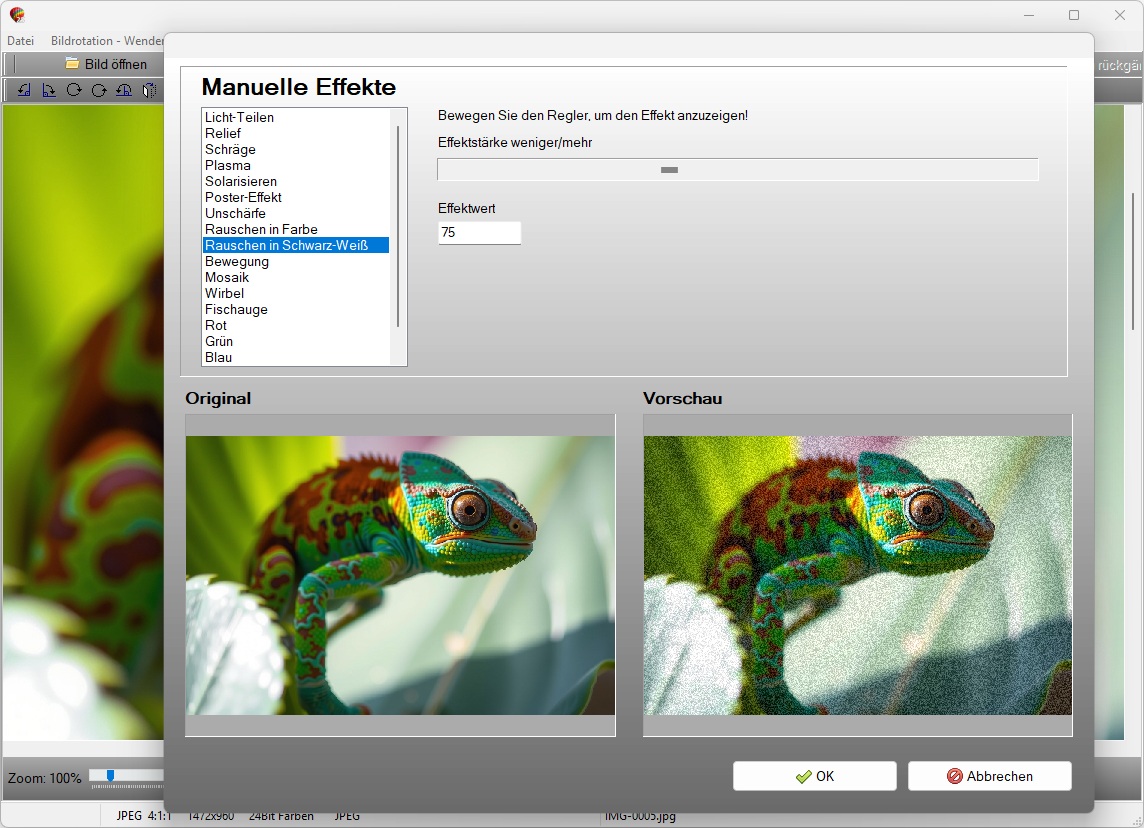Screen dimensions: 1144x828
Task: Pick Poster-Effekt from the list
Action: pyautogui.click(x=243, y=197)
